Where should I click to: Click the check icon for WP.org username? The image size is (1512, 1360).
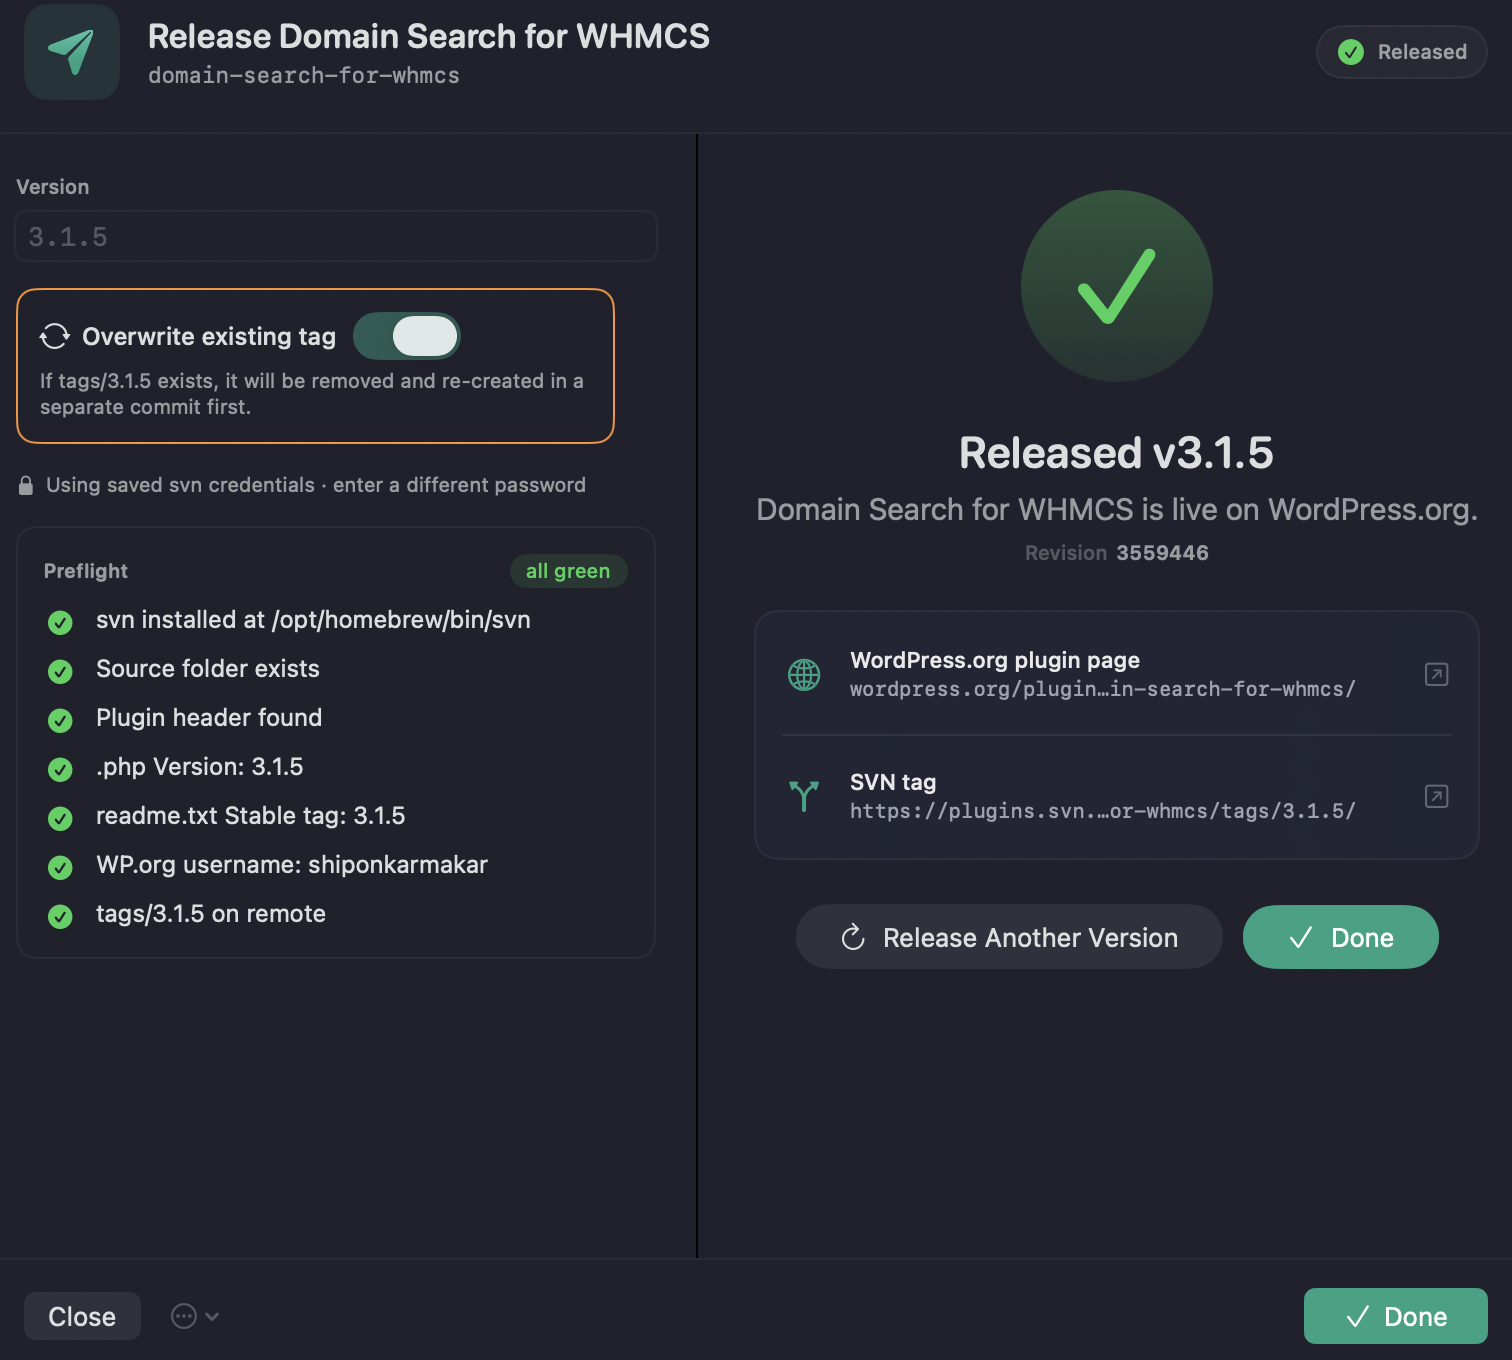point(60,868)
